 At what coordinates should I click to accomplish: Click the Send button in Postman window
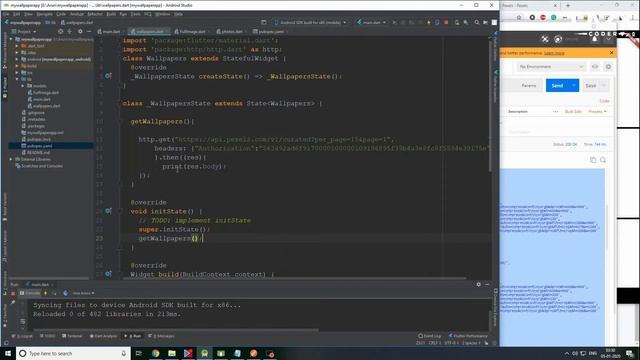pos(558,86)
